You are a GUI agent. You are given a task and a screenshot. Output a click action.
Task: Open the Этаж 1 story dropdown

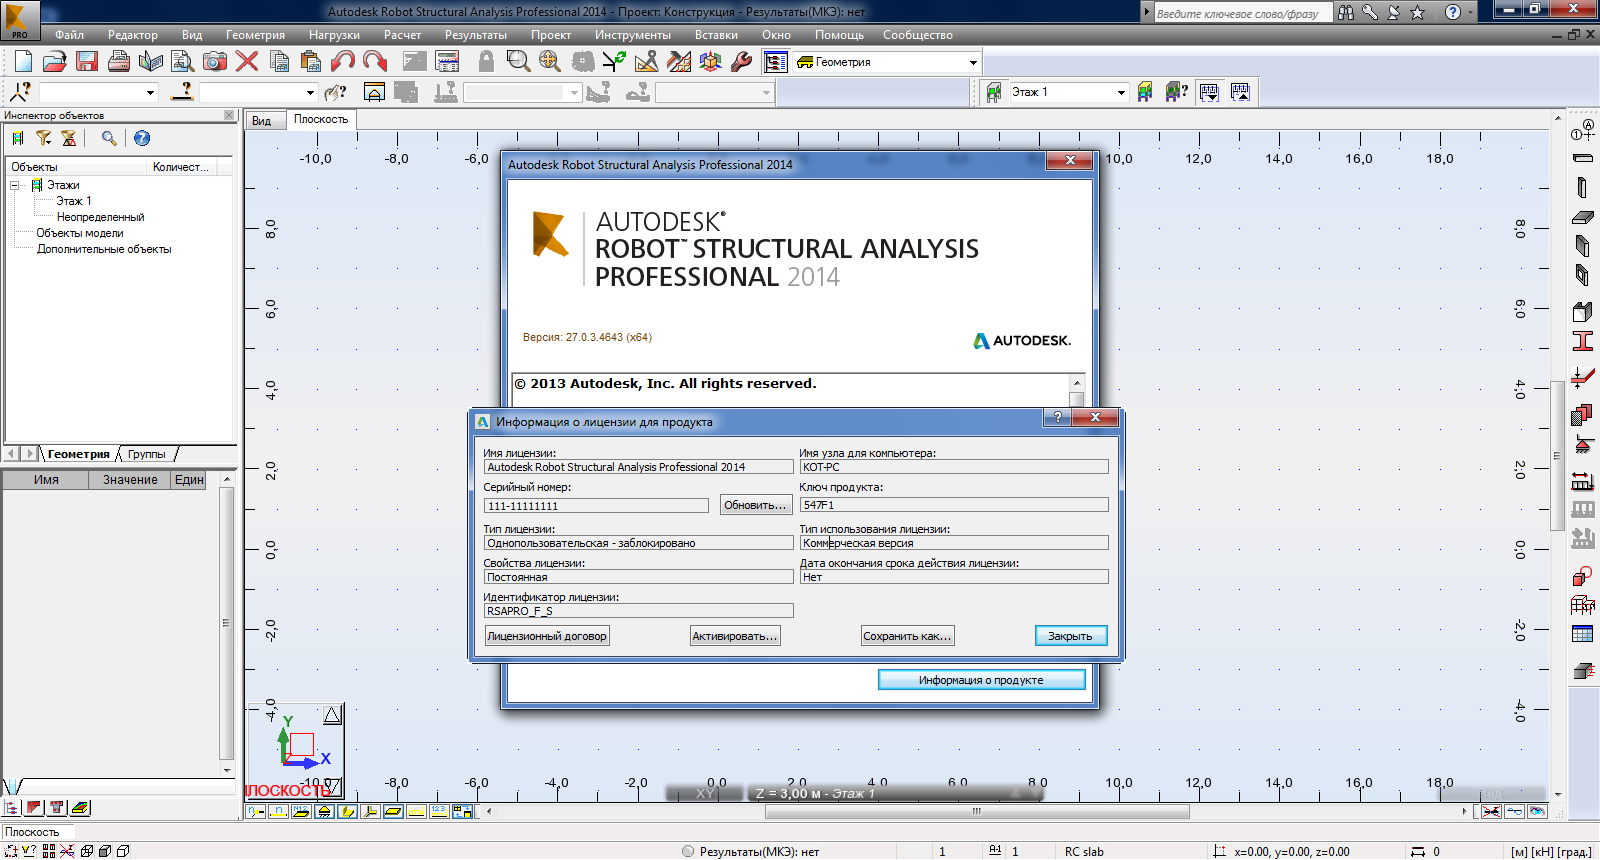click(1121, 92)
